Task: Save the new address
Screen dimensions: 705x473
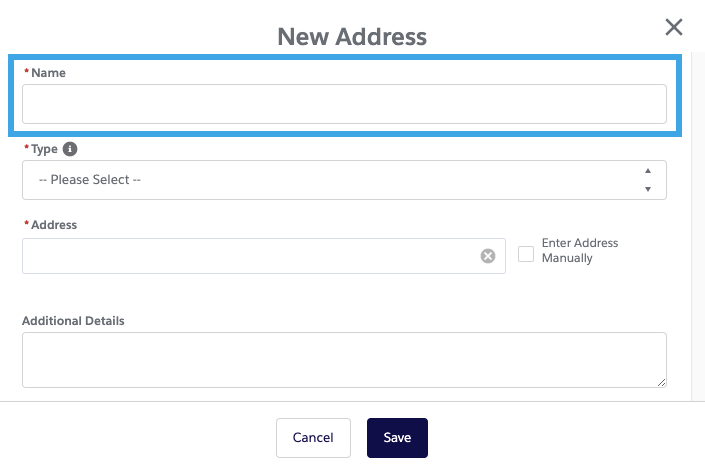Action: (397, 438)
